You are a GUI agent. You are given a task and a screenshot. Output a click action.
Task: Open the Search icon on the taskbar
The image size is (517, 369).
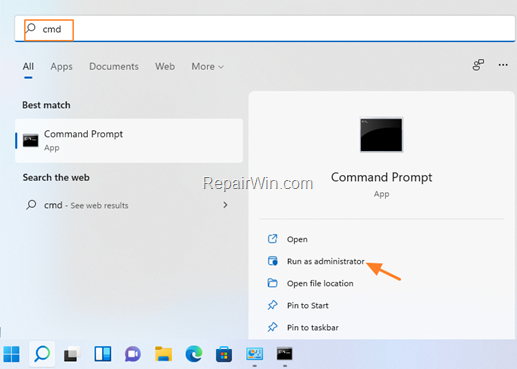pos(42,354)
